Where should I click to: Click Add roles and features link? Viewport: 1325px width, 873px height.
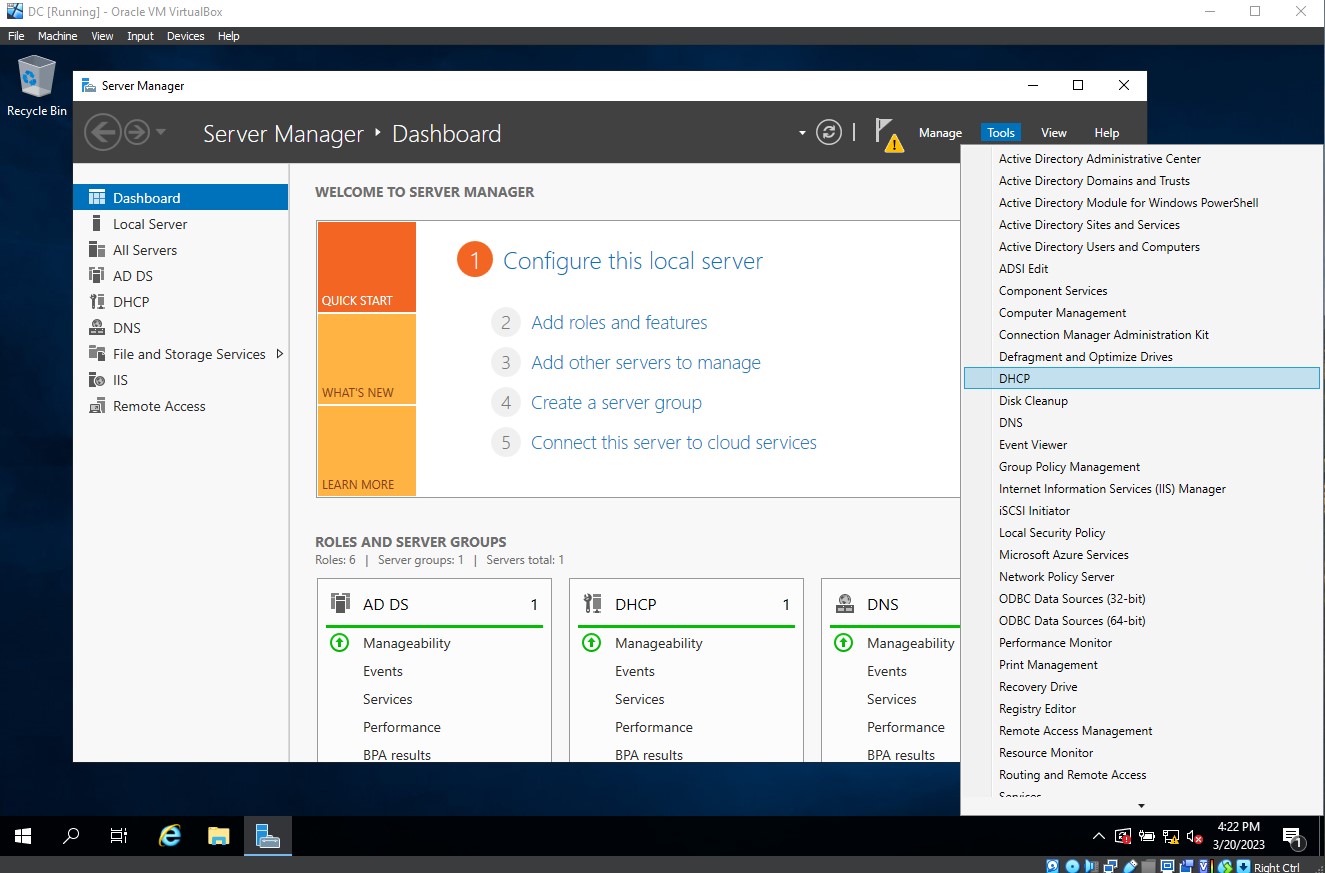coord(619,323)
